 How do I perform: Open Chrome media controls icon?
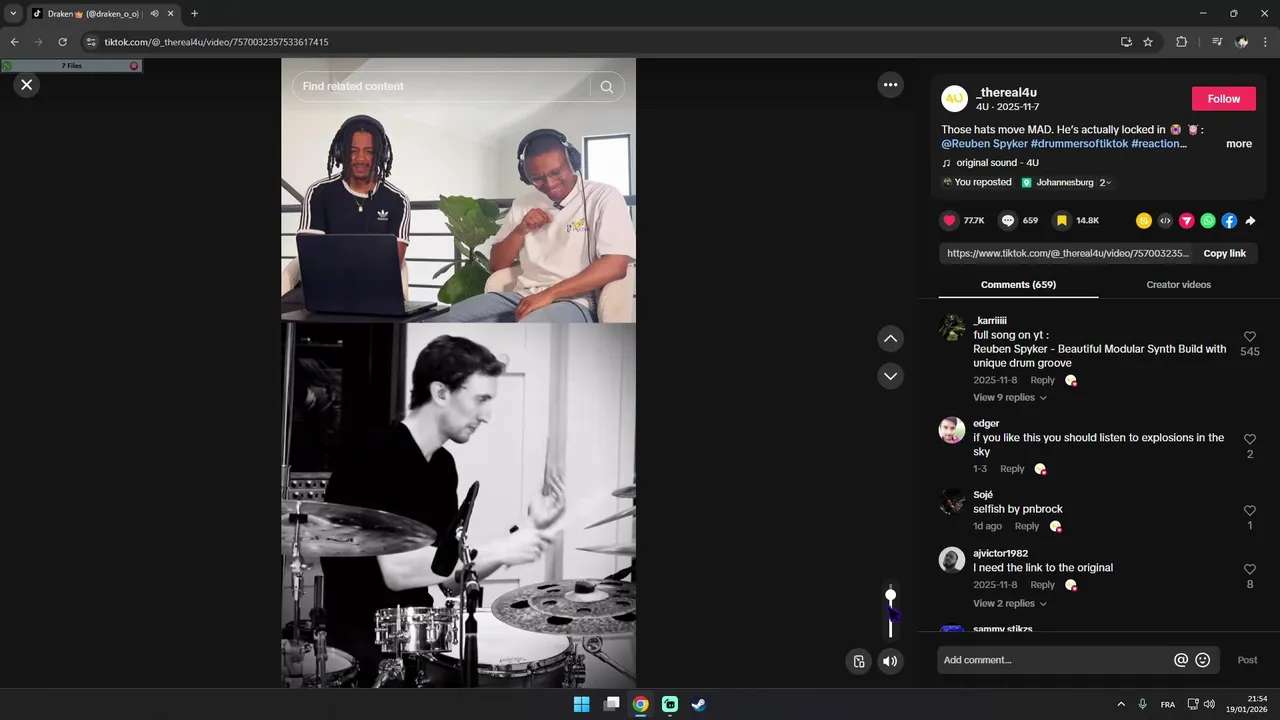click(1217, 42)
